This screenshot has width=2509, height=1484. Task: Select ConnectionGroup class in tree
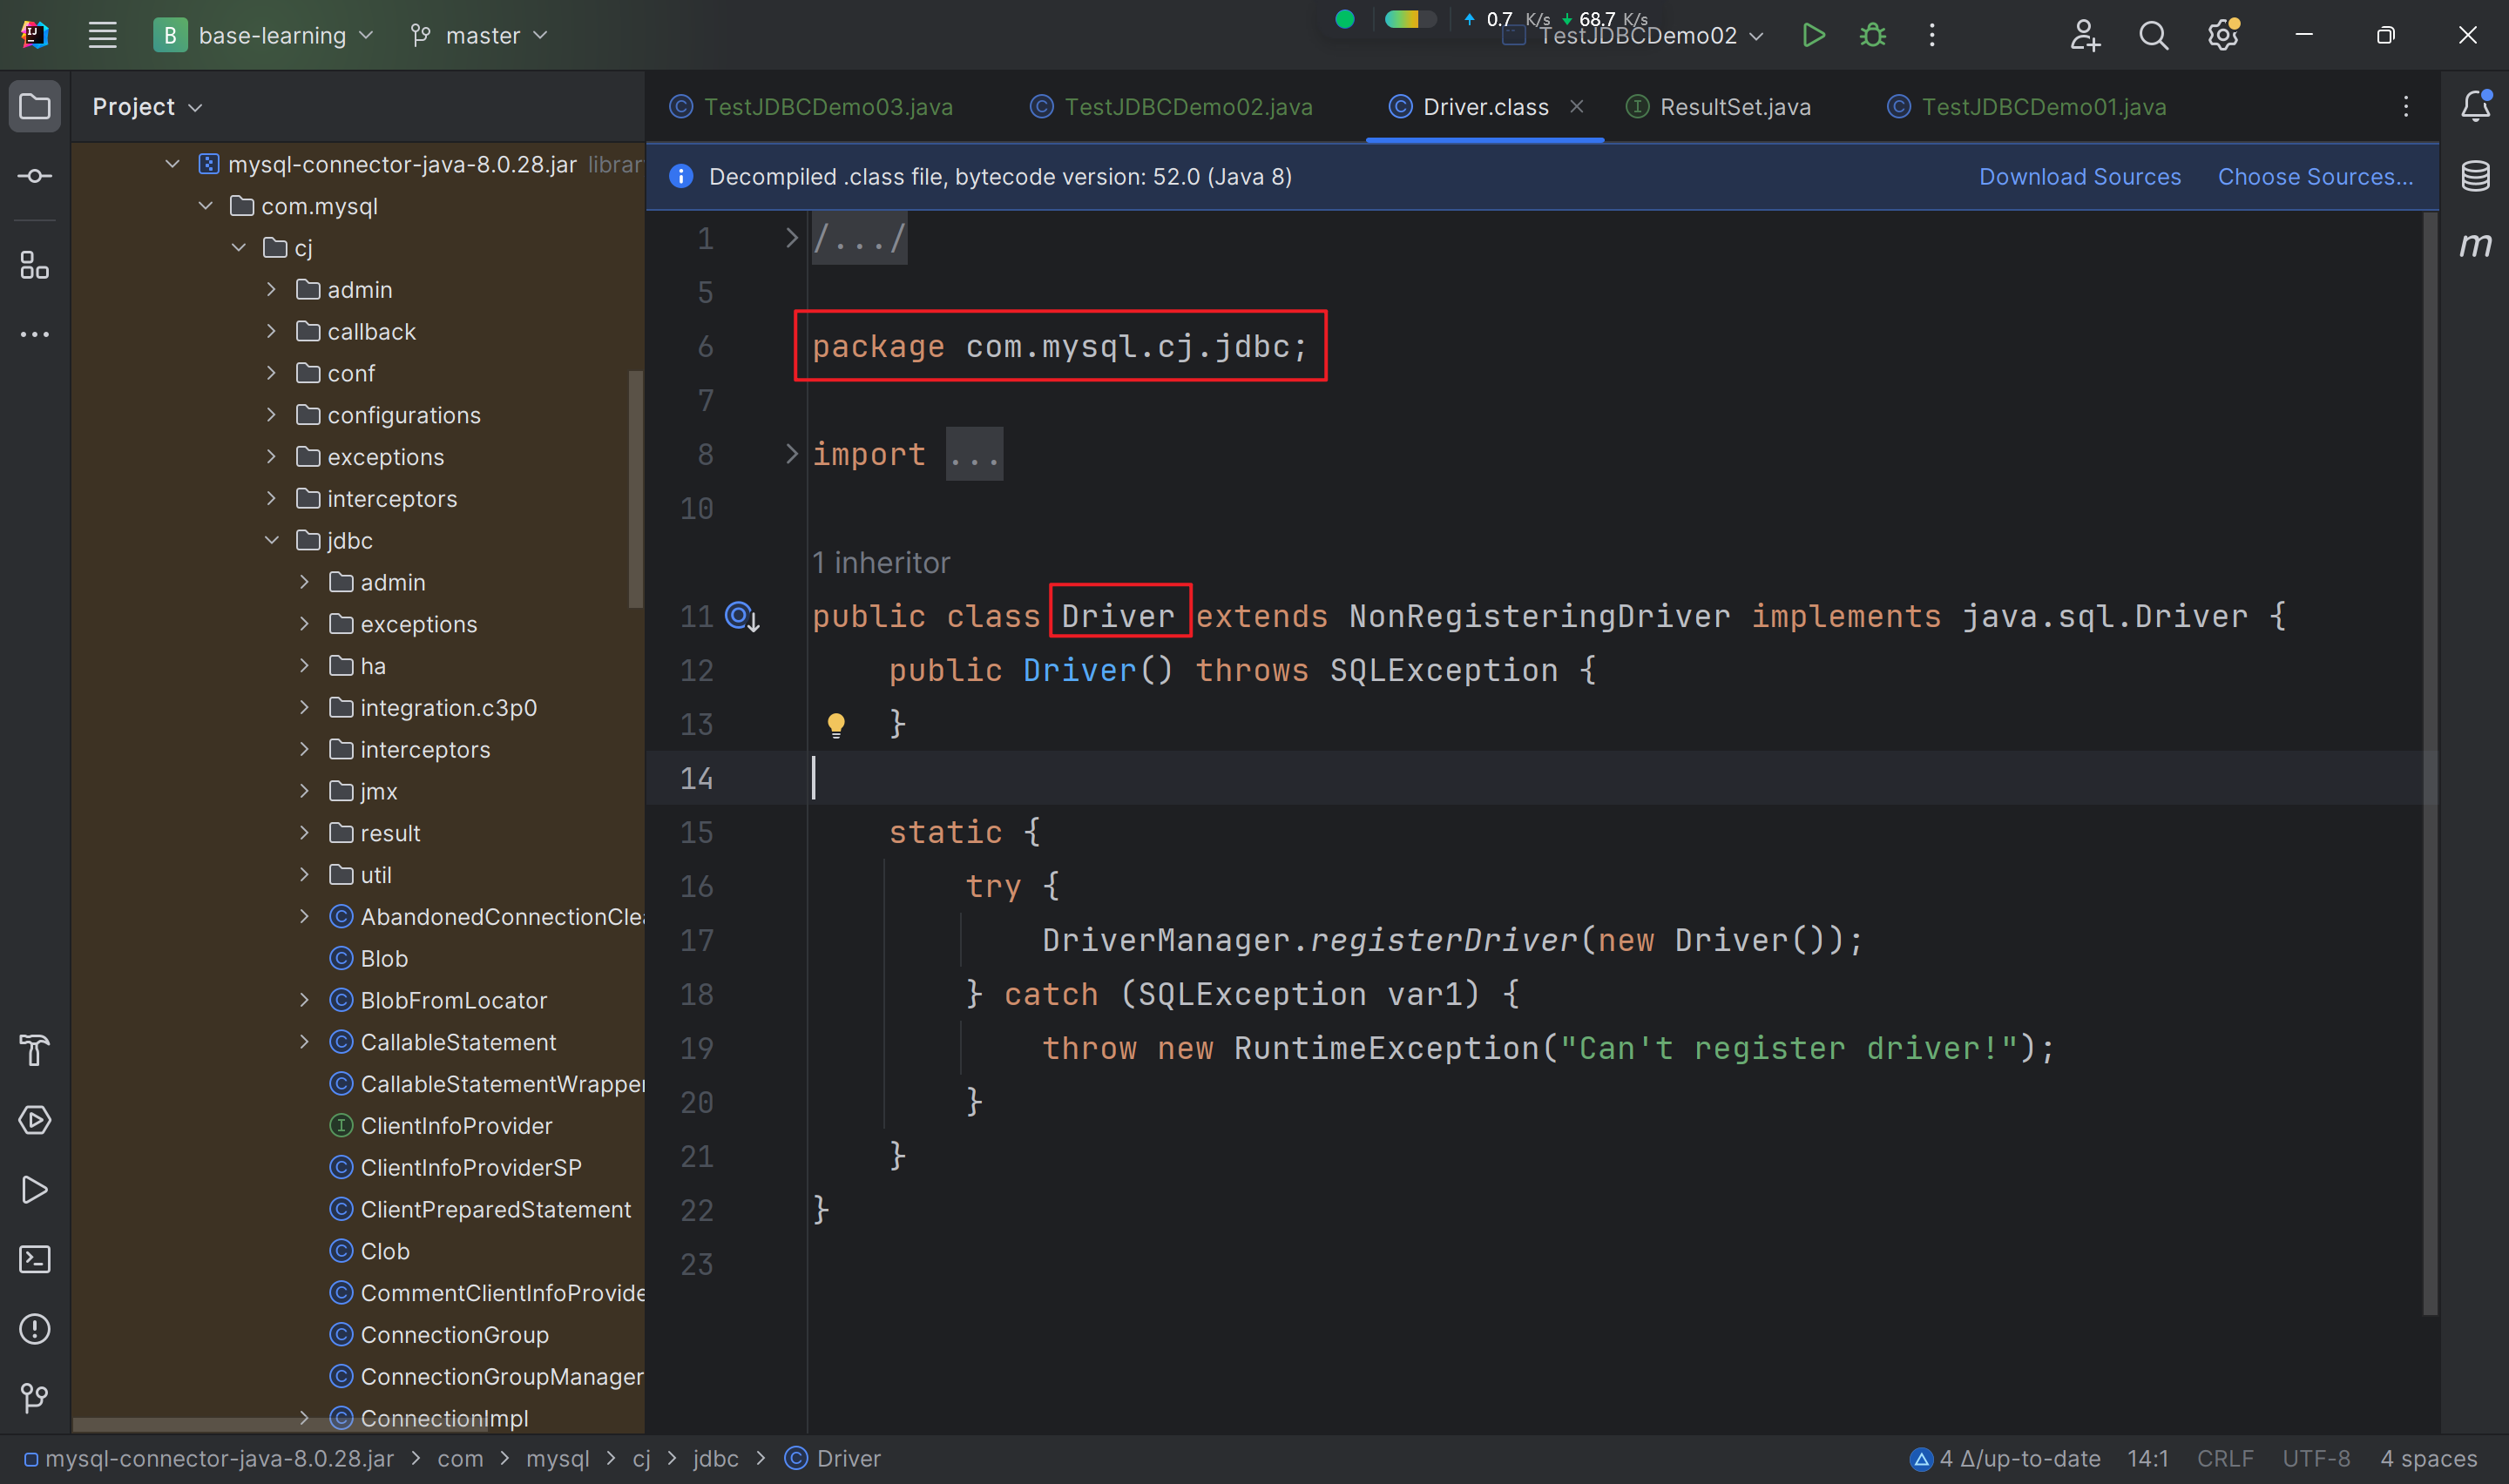(439, 1334)
